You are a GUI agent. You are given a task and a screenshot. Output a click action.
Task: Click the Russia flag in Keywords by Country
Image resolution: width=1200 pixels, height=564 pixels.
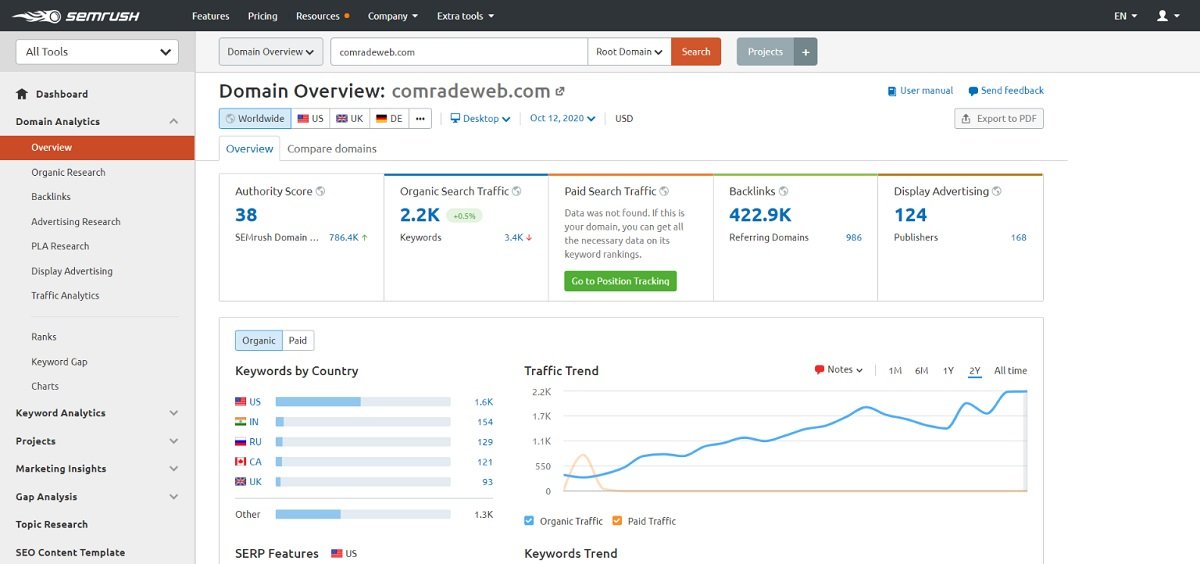click(x=240, y=442)
